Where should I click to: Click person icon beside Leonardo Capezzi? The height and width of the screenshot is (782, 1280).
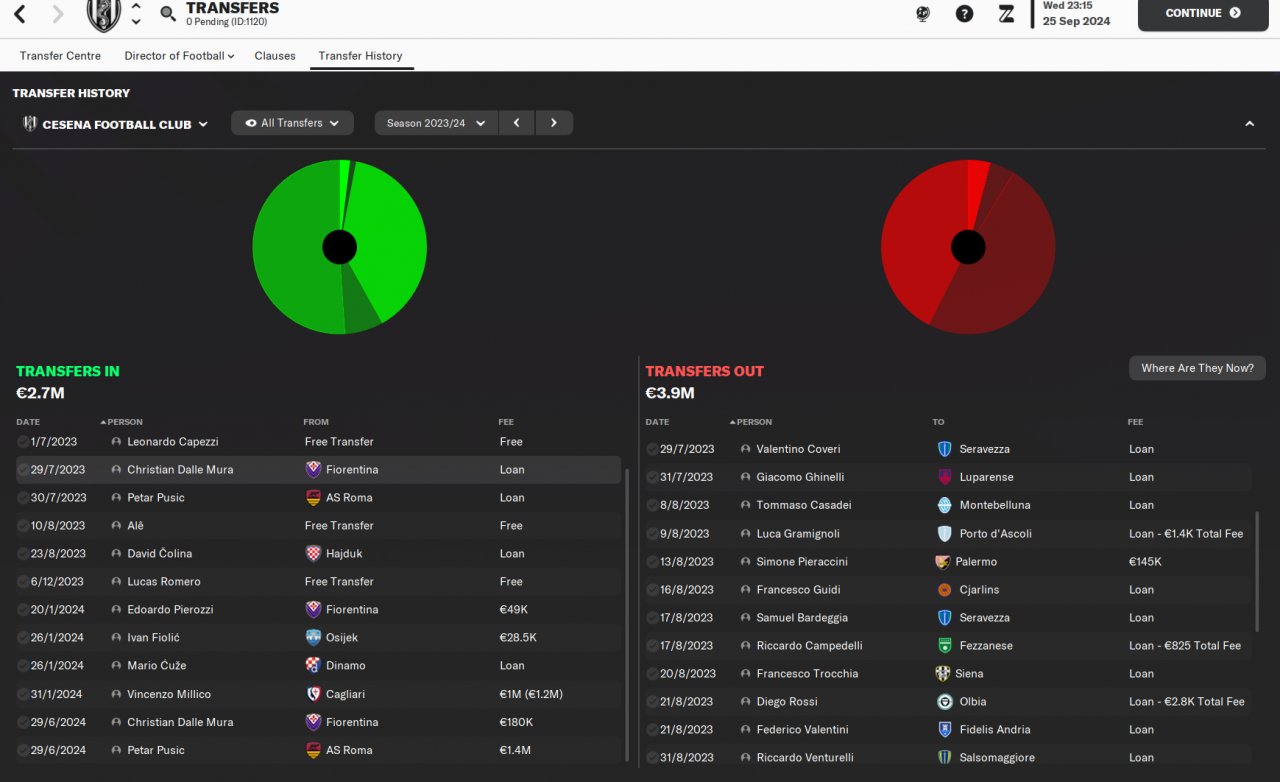coord(116,442)
